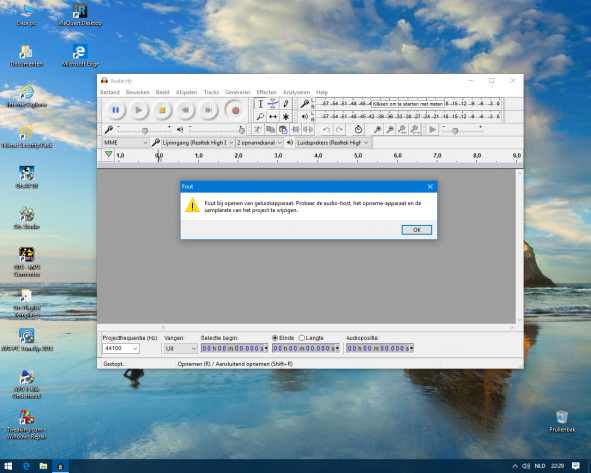Screen dimensions: 591x473
Task: Click the Zoom Out icon
Action: (390, 130)
